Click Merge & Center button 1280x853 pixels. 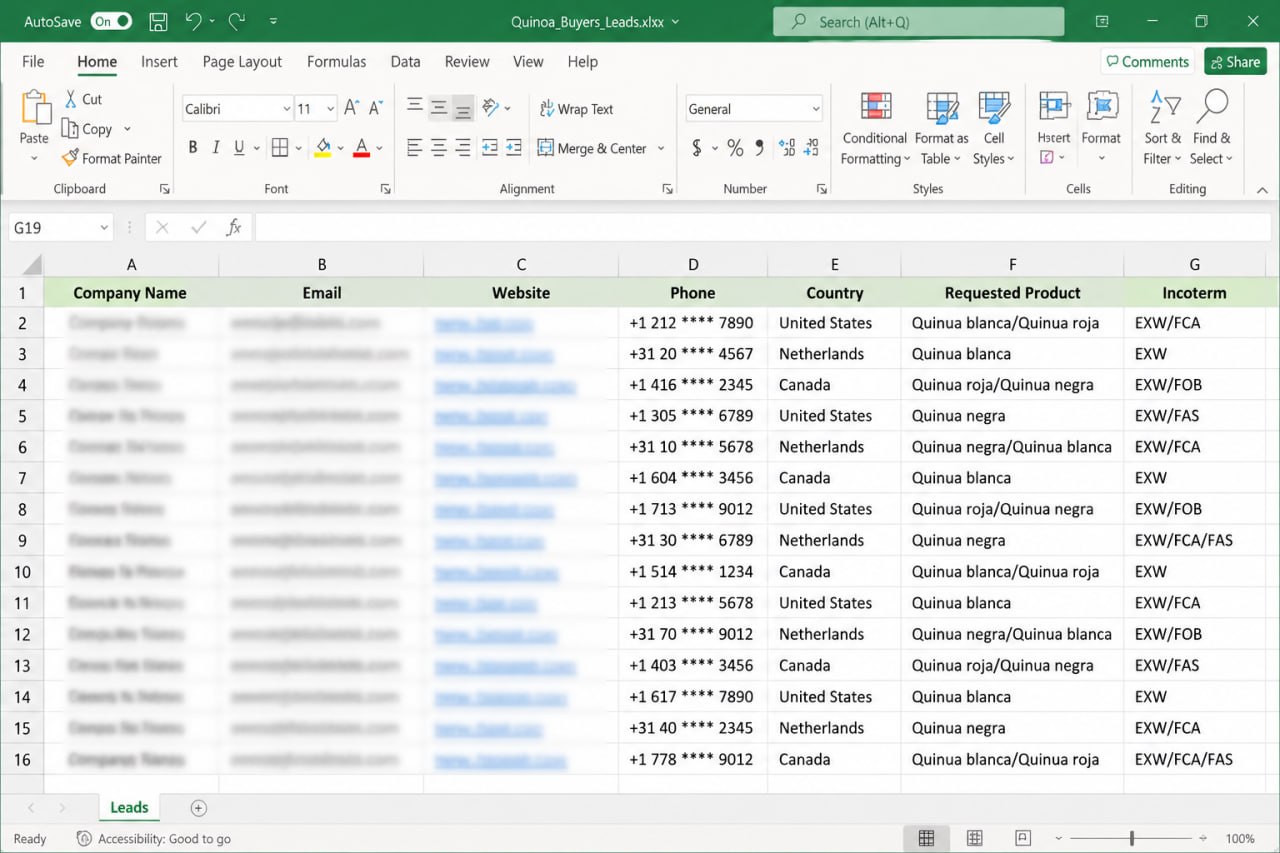(x=592, y=149)
